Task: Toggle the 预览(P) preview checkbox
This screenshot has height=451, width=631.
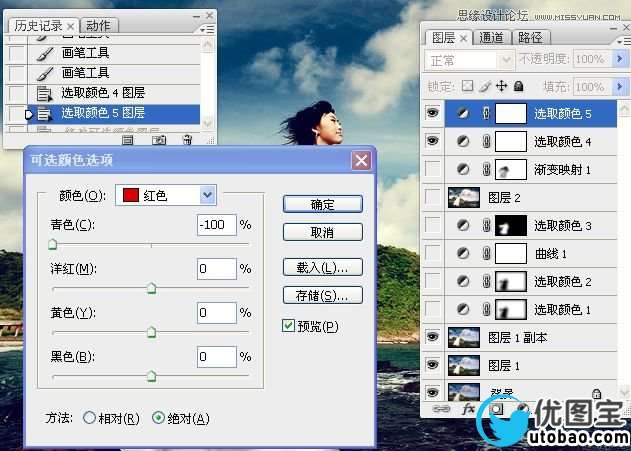Action: pyautogui.click(x=288, y=325)
